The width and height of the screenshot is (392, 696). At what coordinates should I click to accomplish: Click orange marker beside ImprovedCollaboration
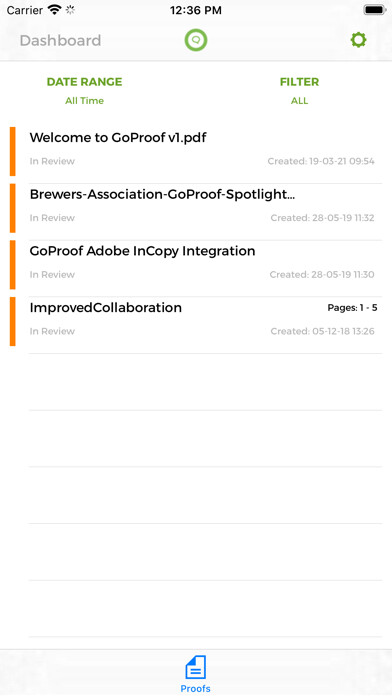pyautogui.click(x=12, y=321)
